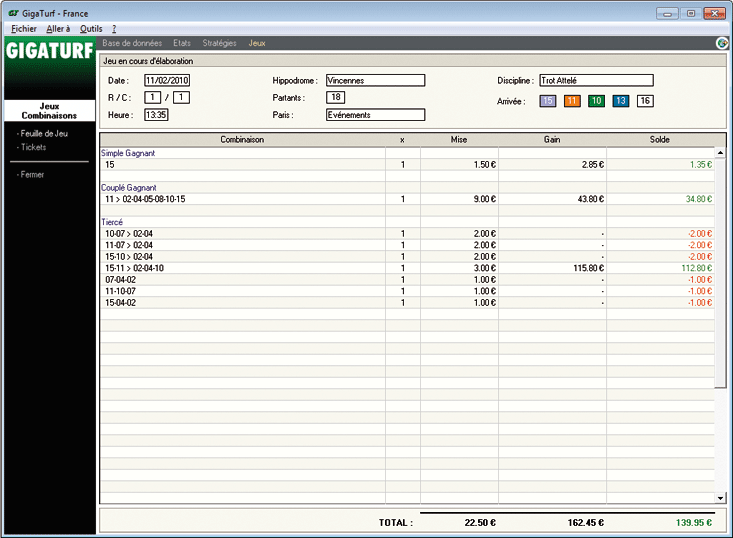Viewport: 733px width, 538px height.
Task: Select combination 11 > 02-04-05-08-10-15
Action: (x=407, y=199)
